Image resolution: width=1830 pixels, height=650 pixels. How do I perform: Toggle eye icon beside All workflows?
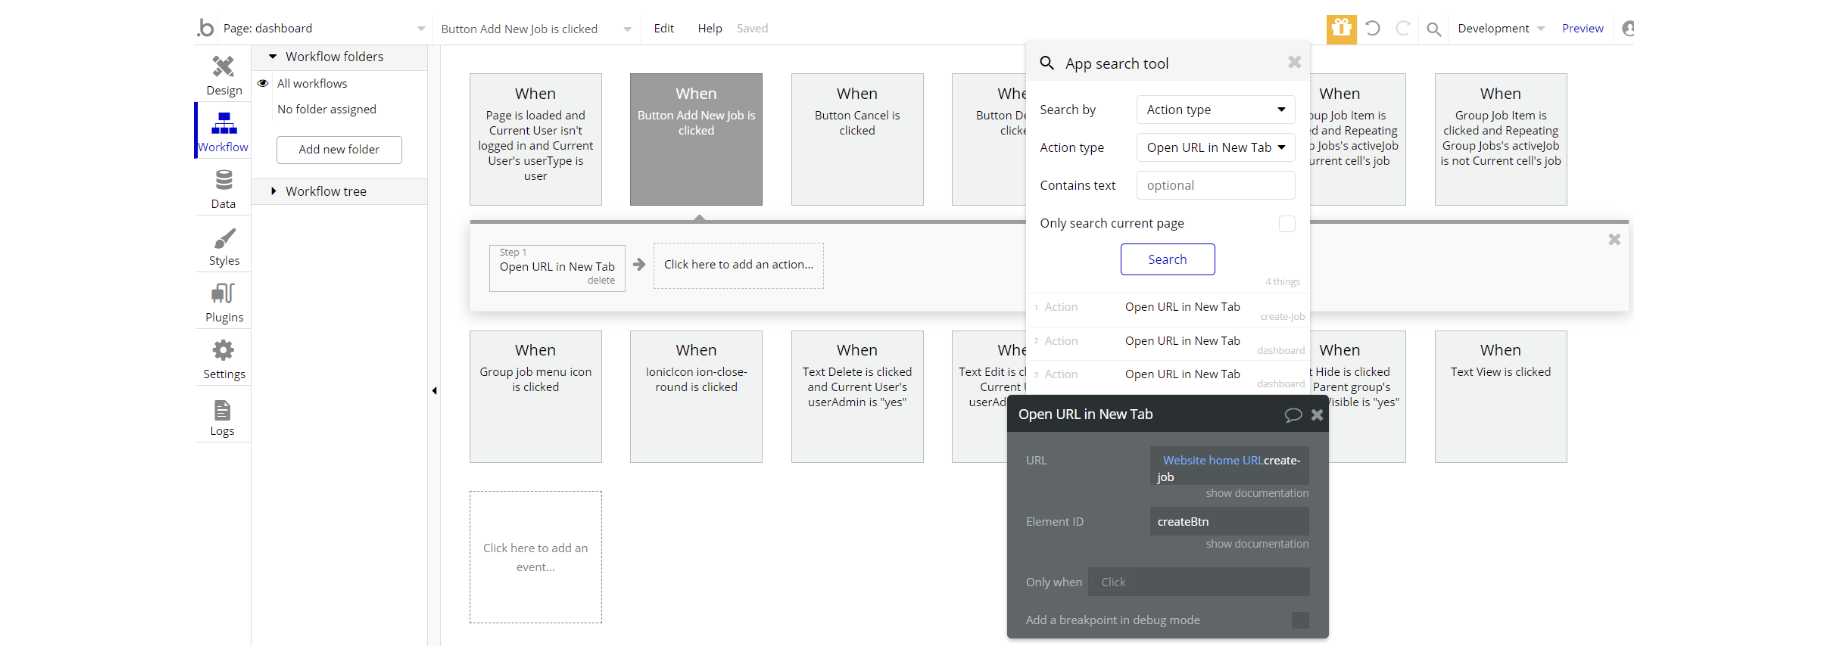point(264,84)
